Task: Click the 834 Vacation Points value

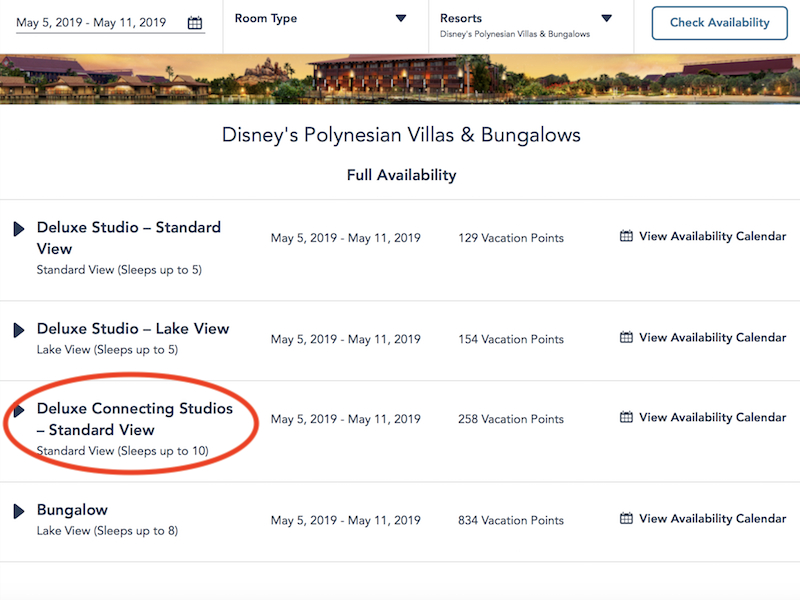Action: tap(511, 520)
